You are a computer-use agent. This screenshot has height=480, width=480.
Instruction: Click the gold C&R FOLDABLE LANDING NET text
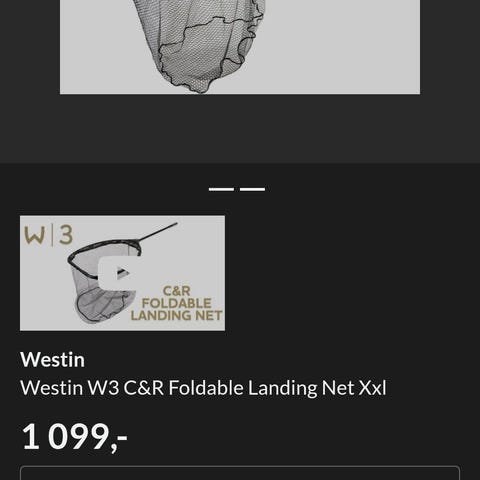coord(176,303)
